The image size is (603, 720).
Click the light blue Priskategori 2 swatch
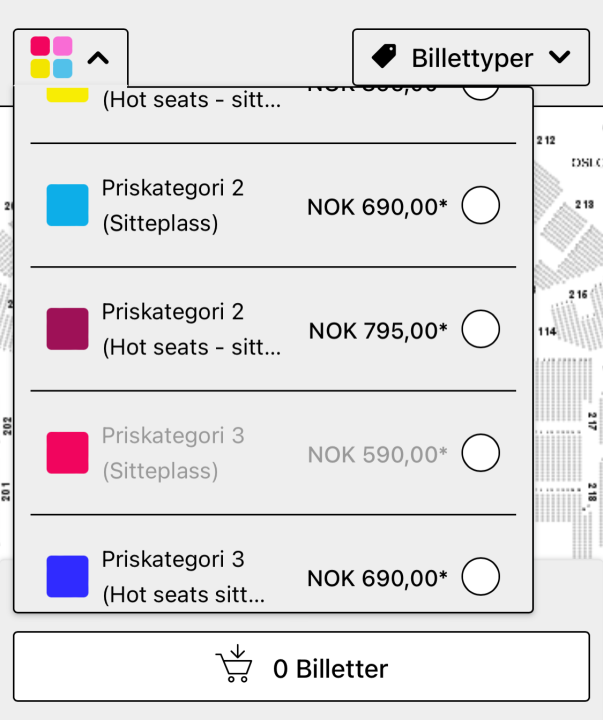pyautogui.click(x=68, y=205)
